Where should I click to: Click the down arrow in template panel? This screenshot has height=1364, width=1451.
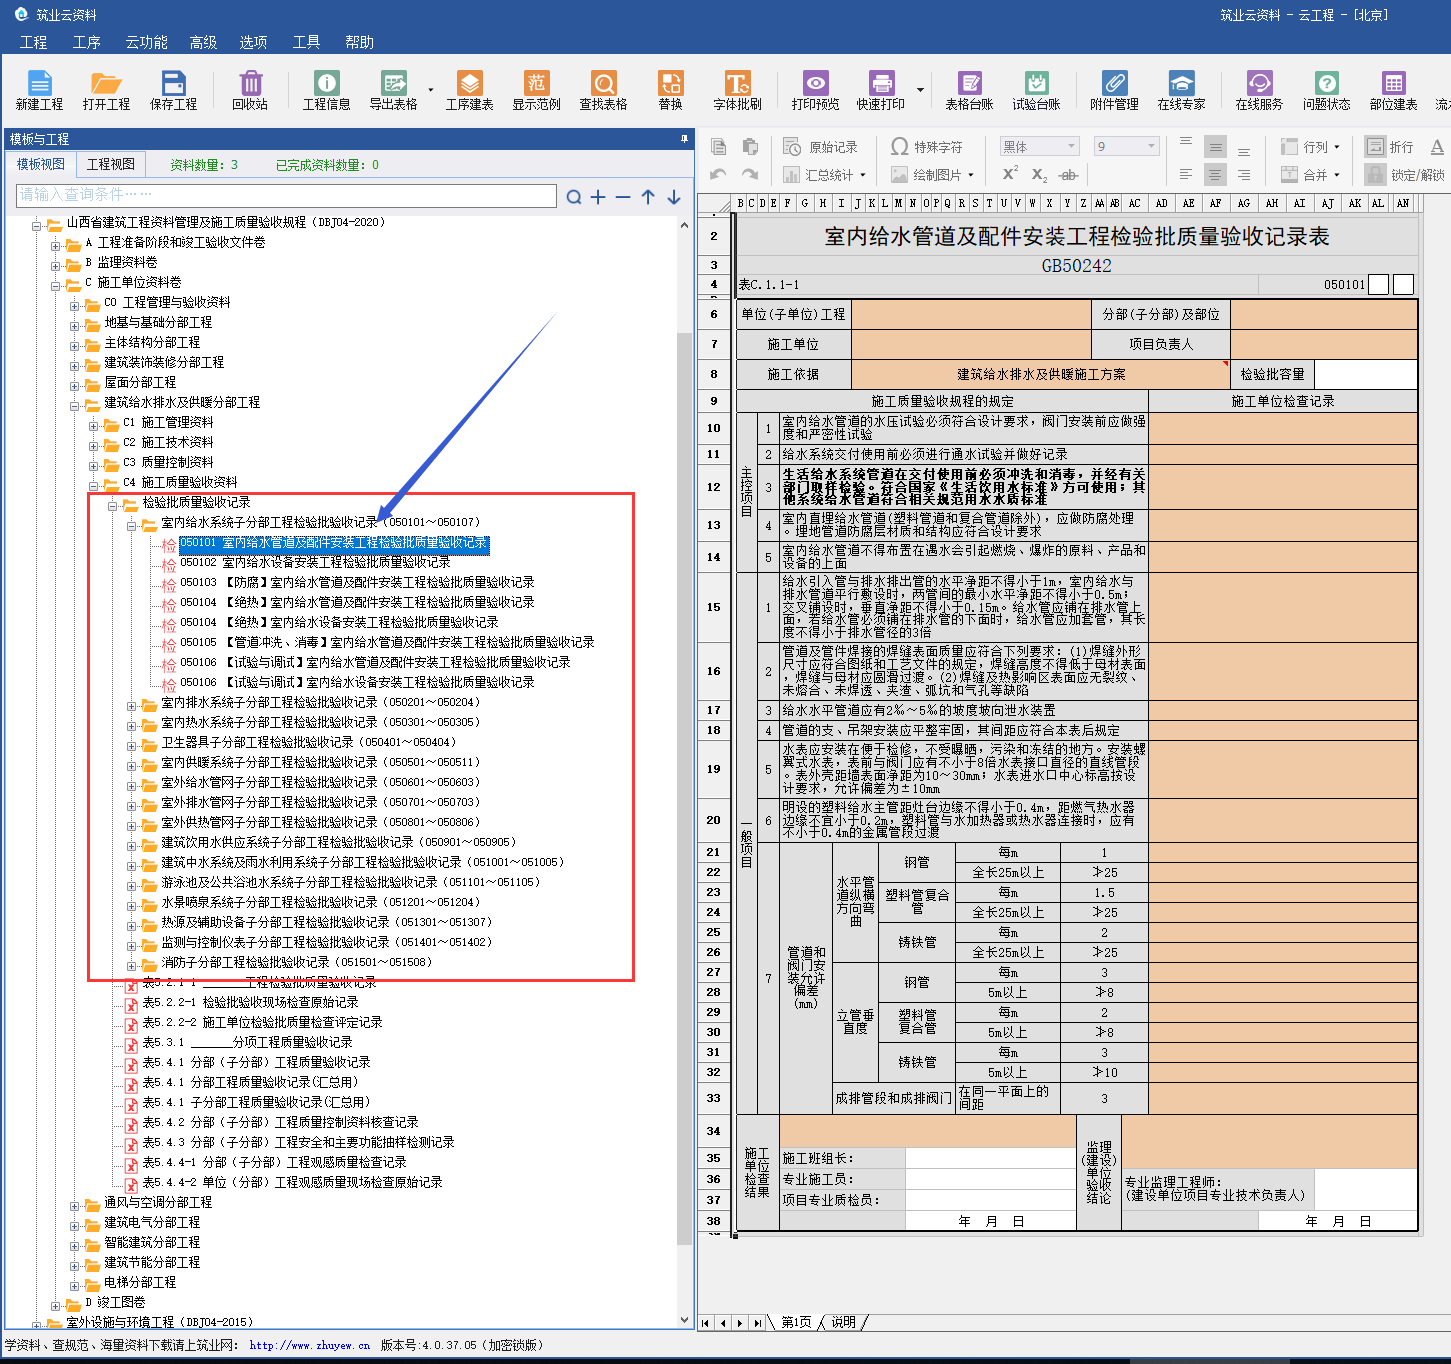pyautogui.click(x=674, y=197)
